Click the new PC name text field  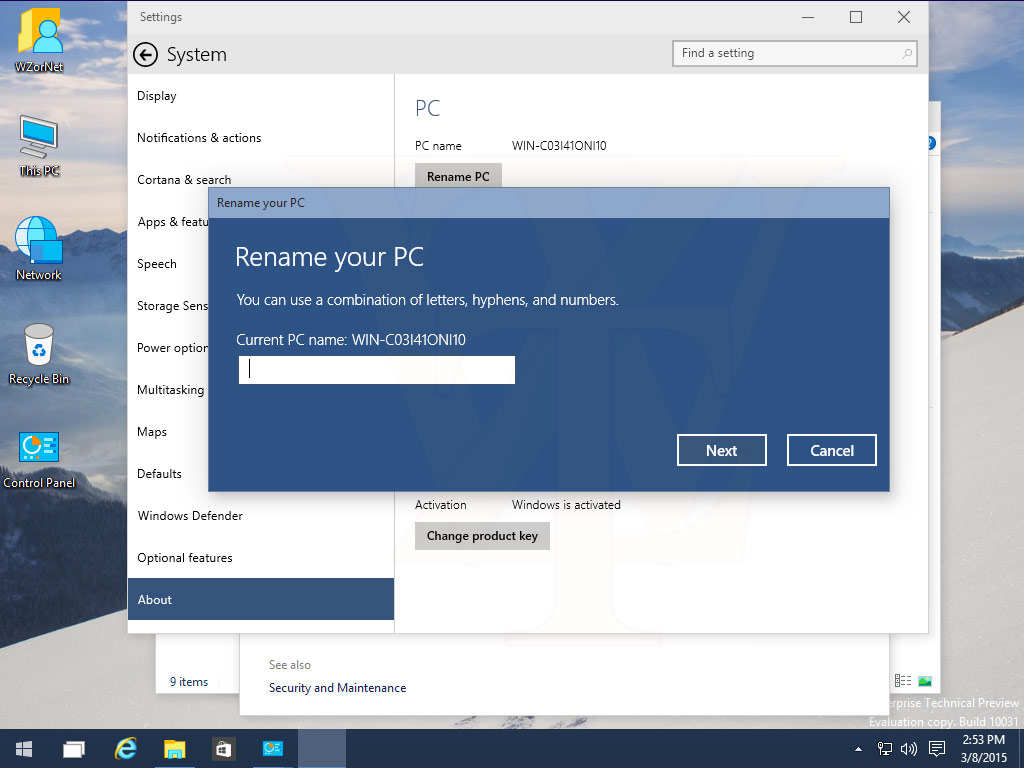pyautogui.click(x=377, y=370)
